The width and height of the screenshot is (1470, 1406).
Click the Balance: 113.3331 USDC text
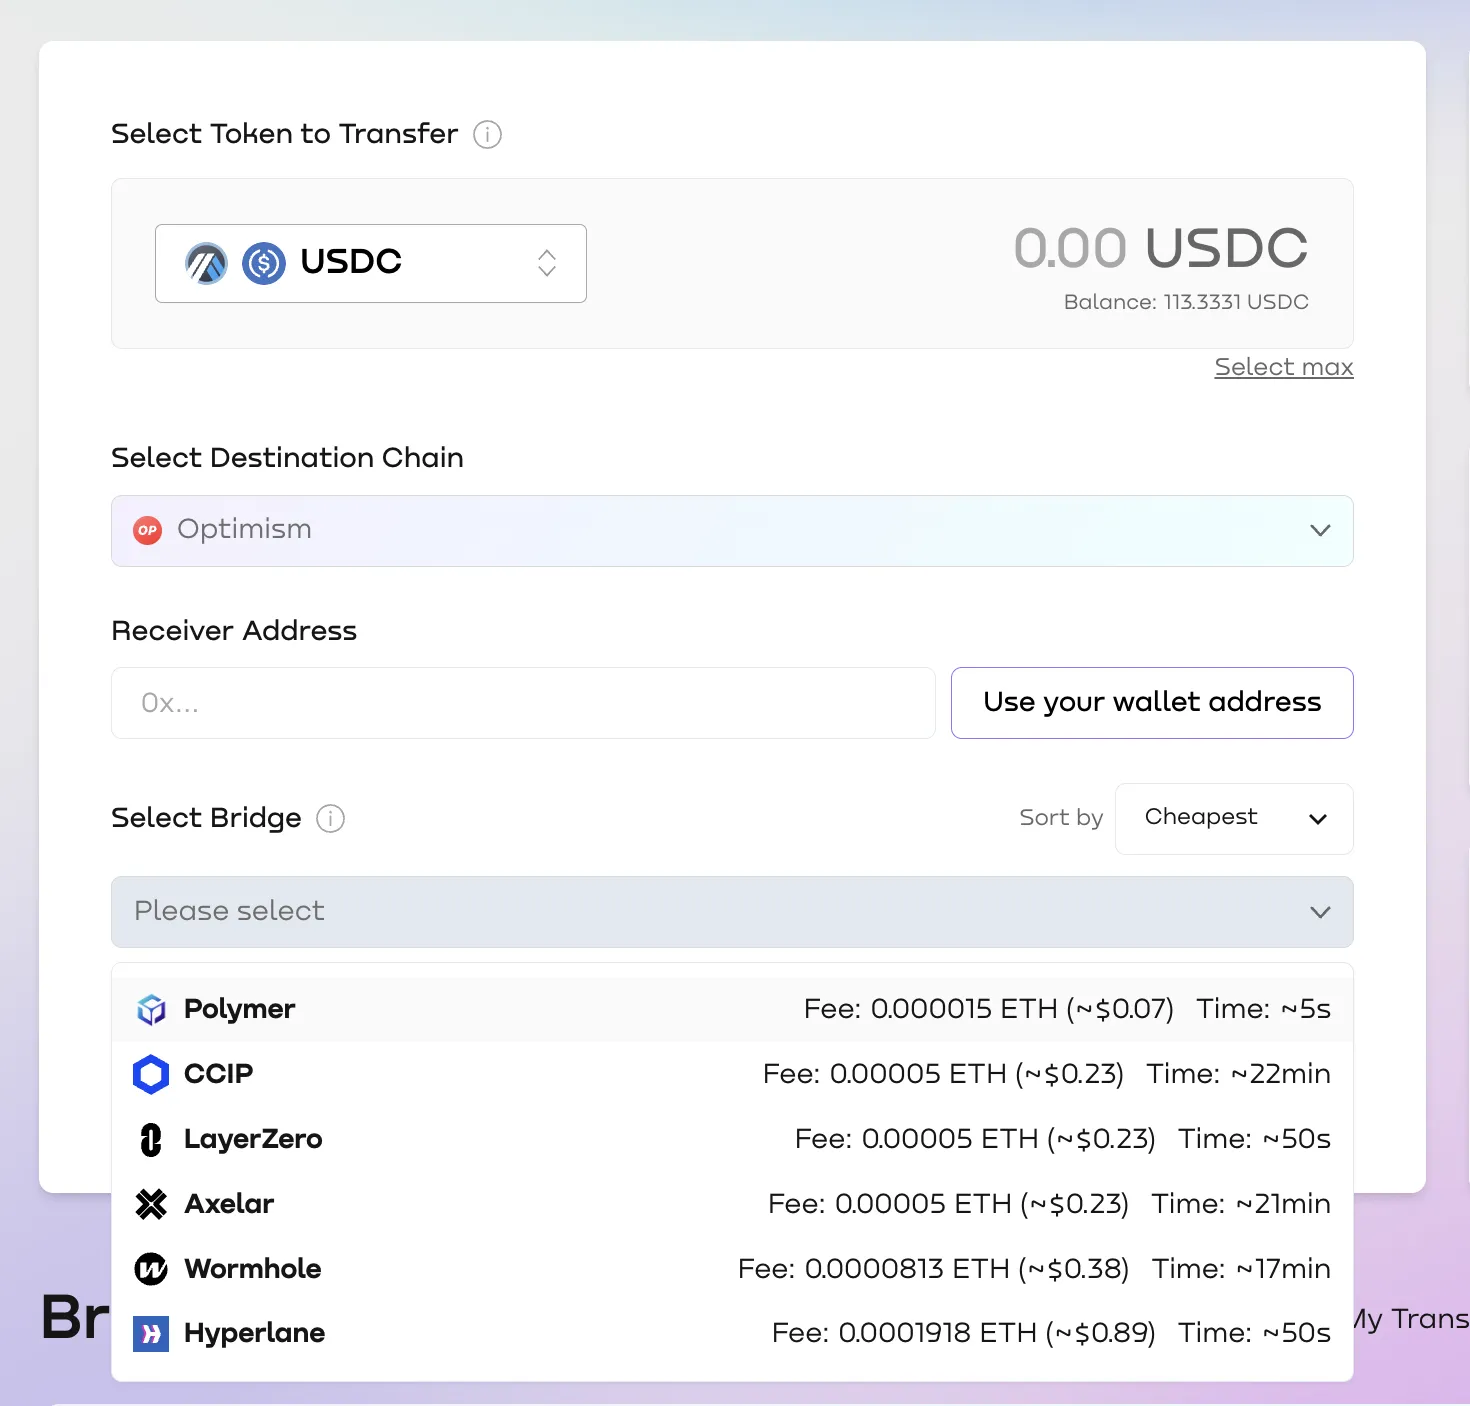coord(1186,302)
